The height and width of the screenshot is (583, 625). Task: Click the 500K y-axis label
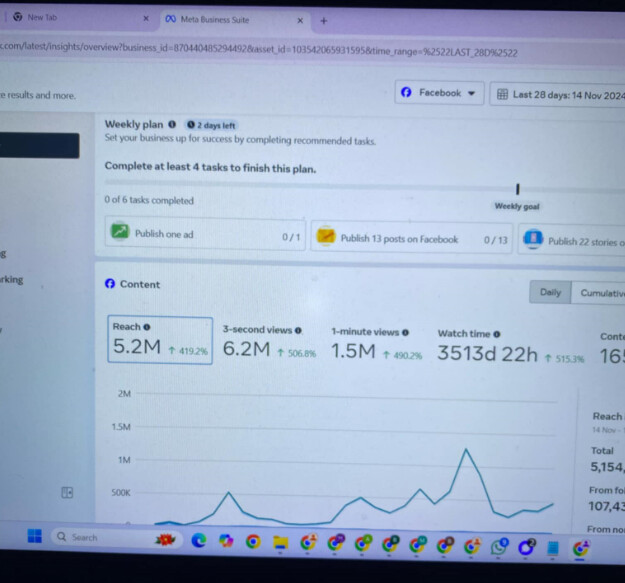(121, 493)
